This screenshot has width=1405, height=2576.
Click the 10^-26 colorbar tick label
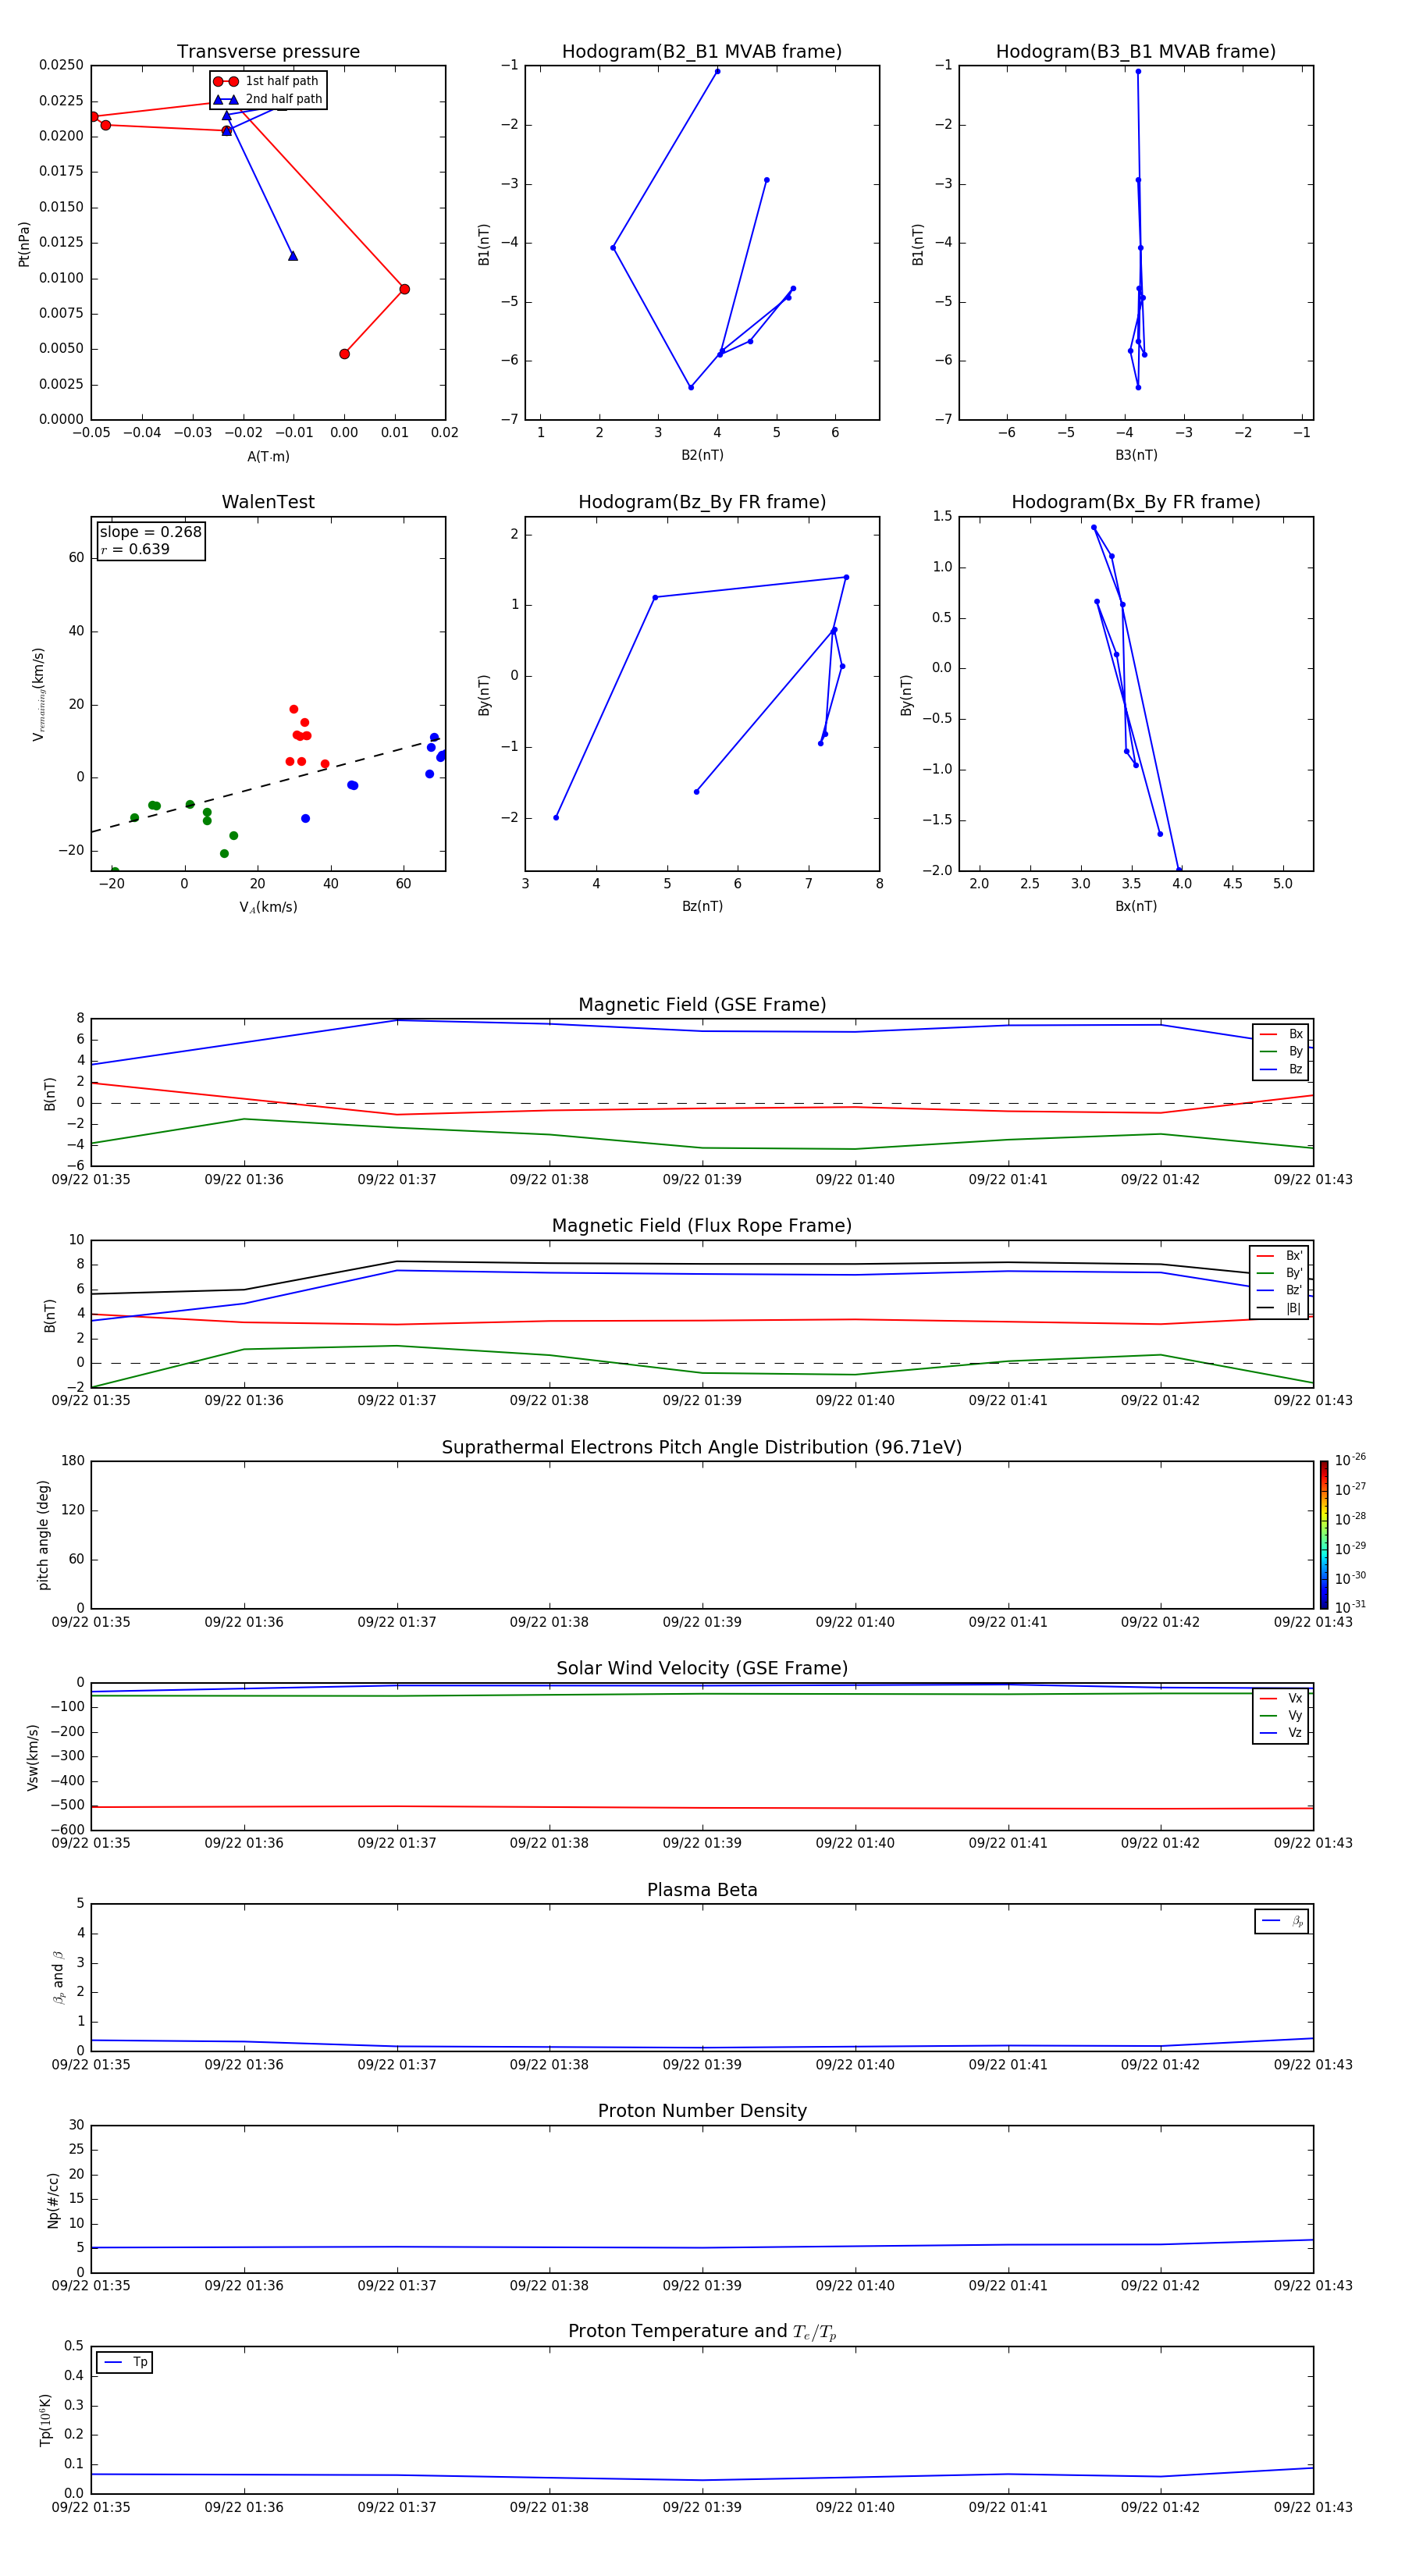point(1350,1460)
